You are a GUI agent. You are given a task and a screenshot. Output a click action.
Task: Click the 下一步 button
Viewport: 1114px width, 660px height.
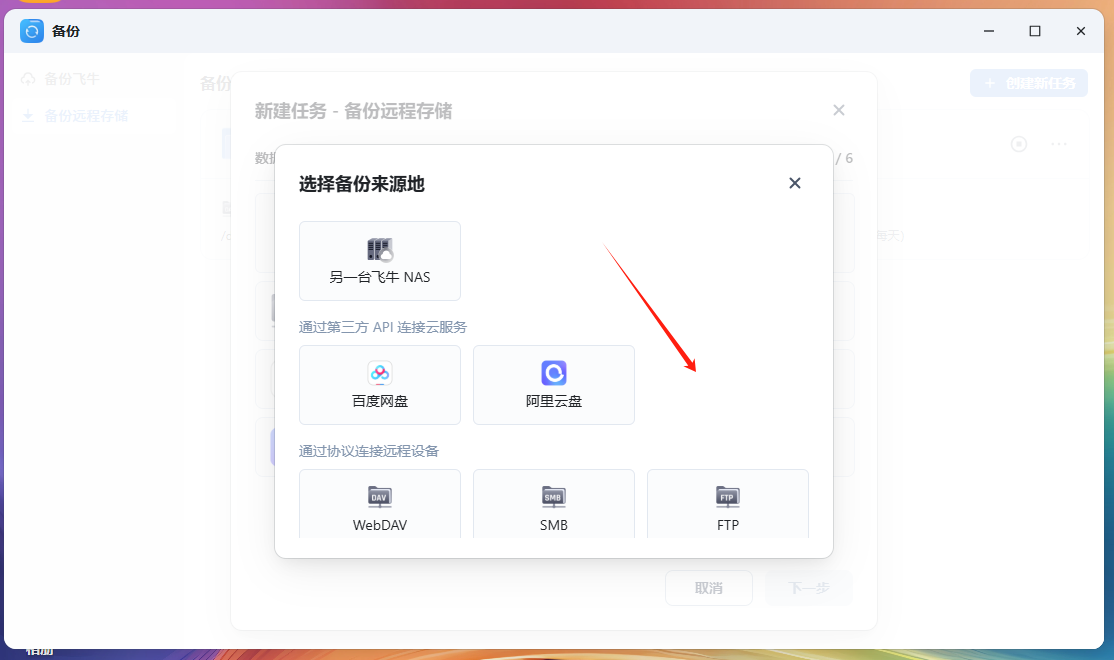(809, 588)
